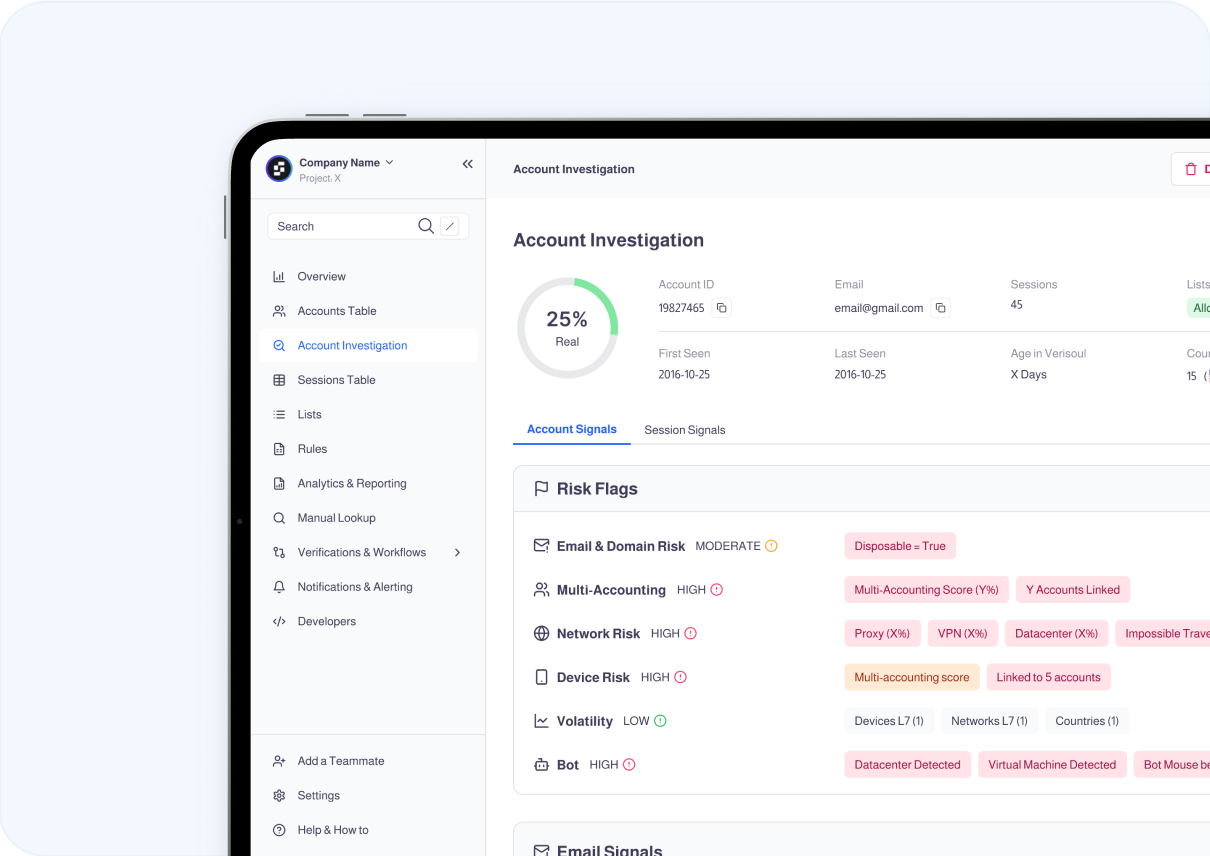Click the Disposable = True tag

click(900, 546)
